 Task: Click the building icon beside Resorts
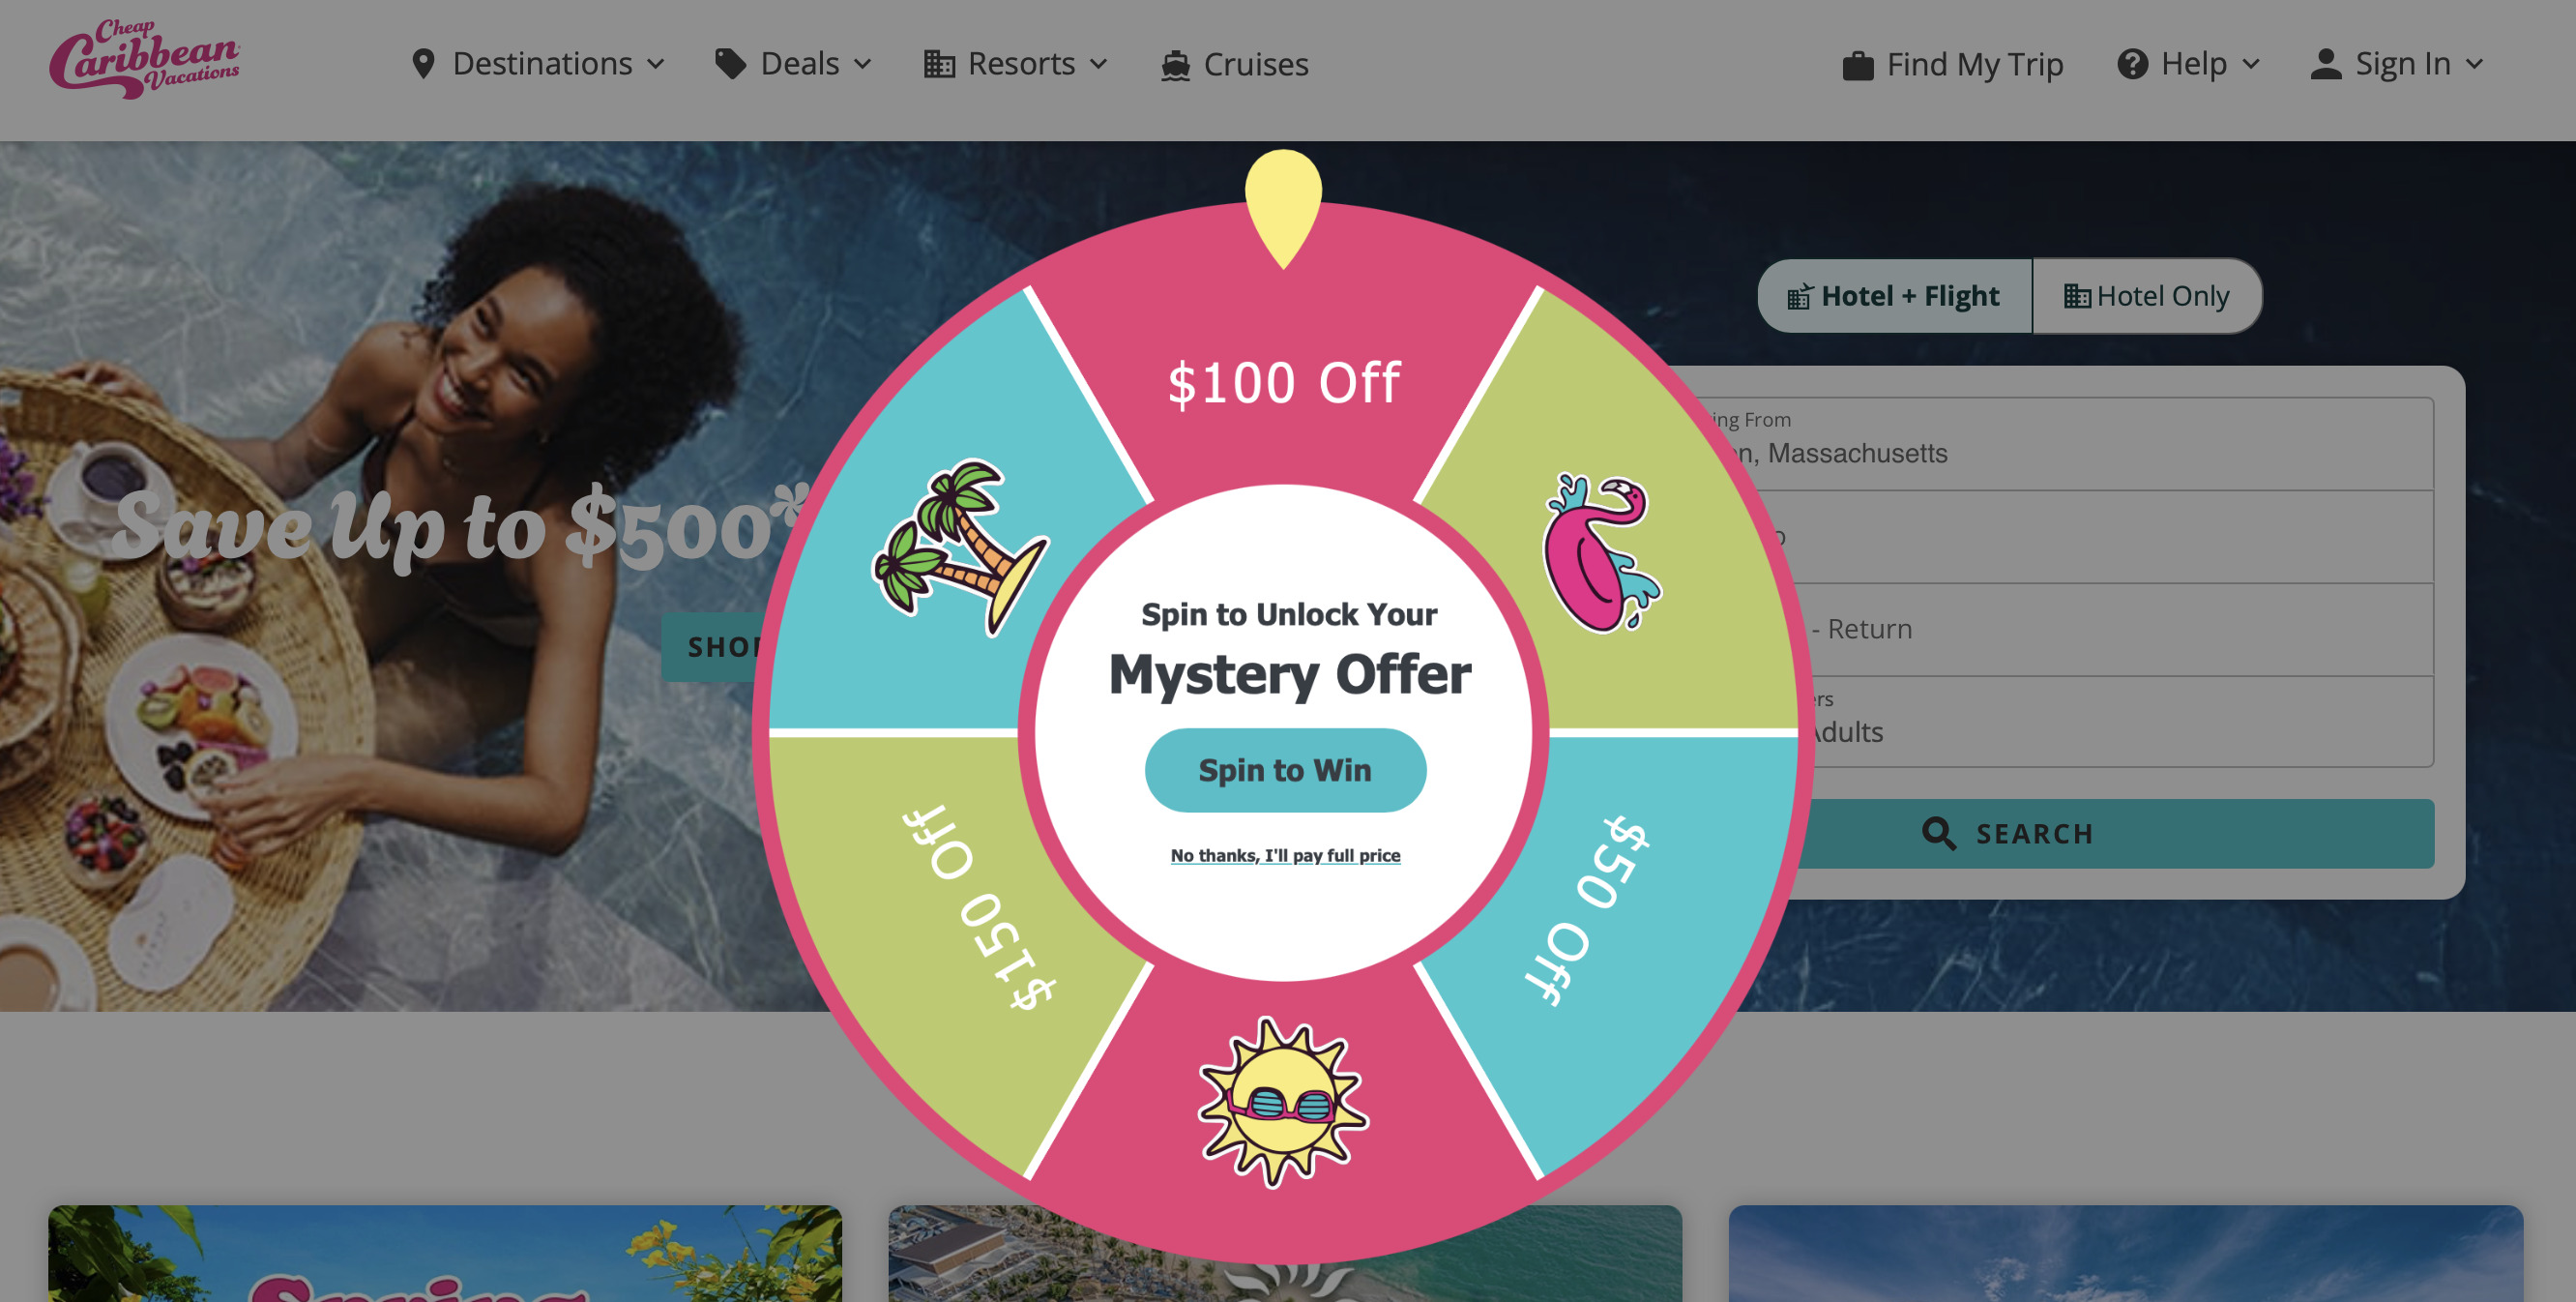click(x=939, y=64)
